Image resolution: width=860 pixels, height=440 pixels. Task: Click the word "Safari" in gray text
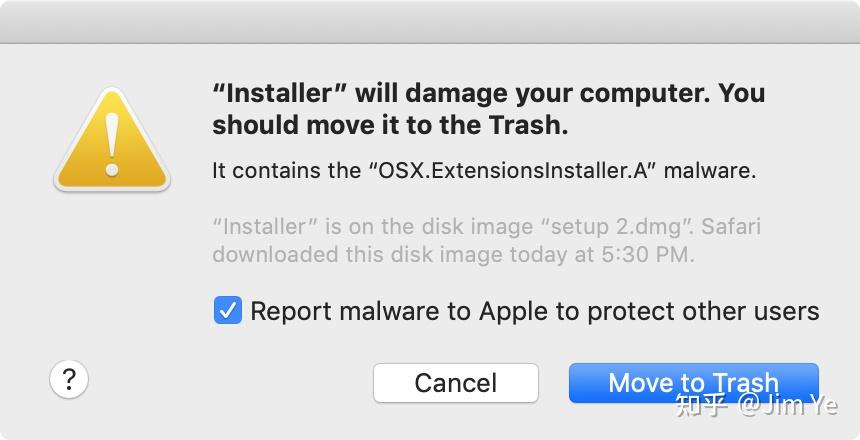click(x=731, y=226)
